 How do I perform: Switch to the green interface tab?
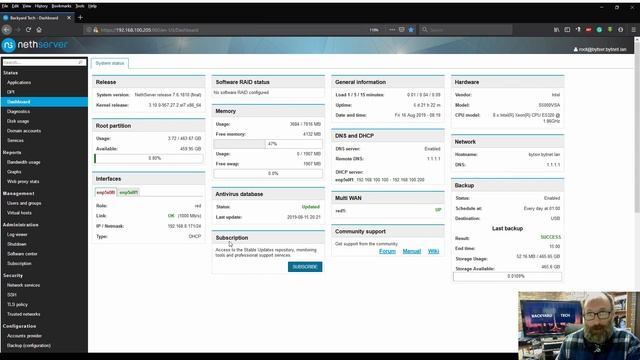point(129,192)
